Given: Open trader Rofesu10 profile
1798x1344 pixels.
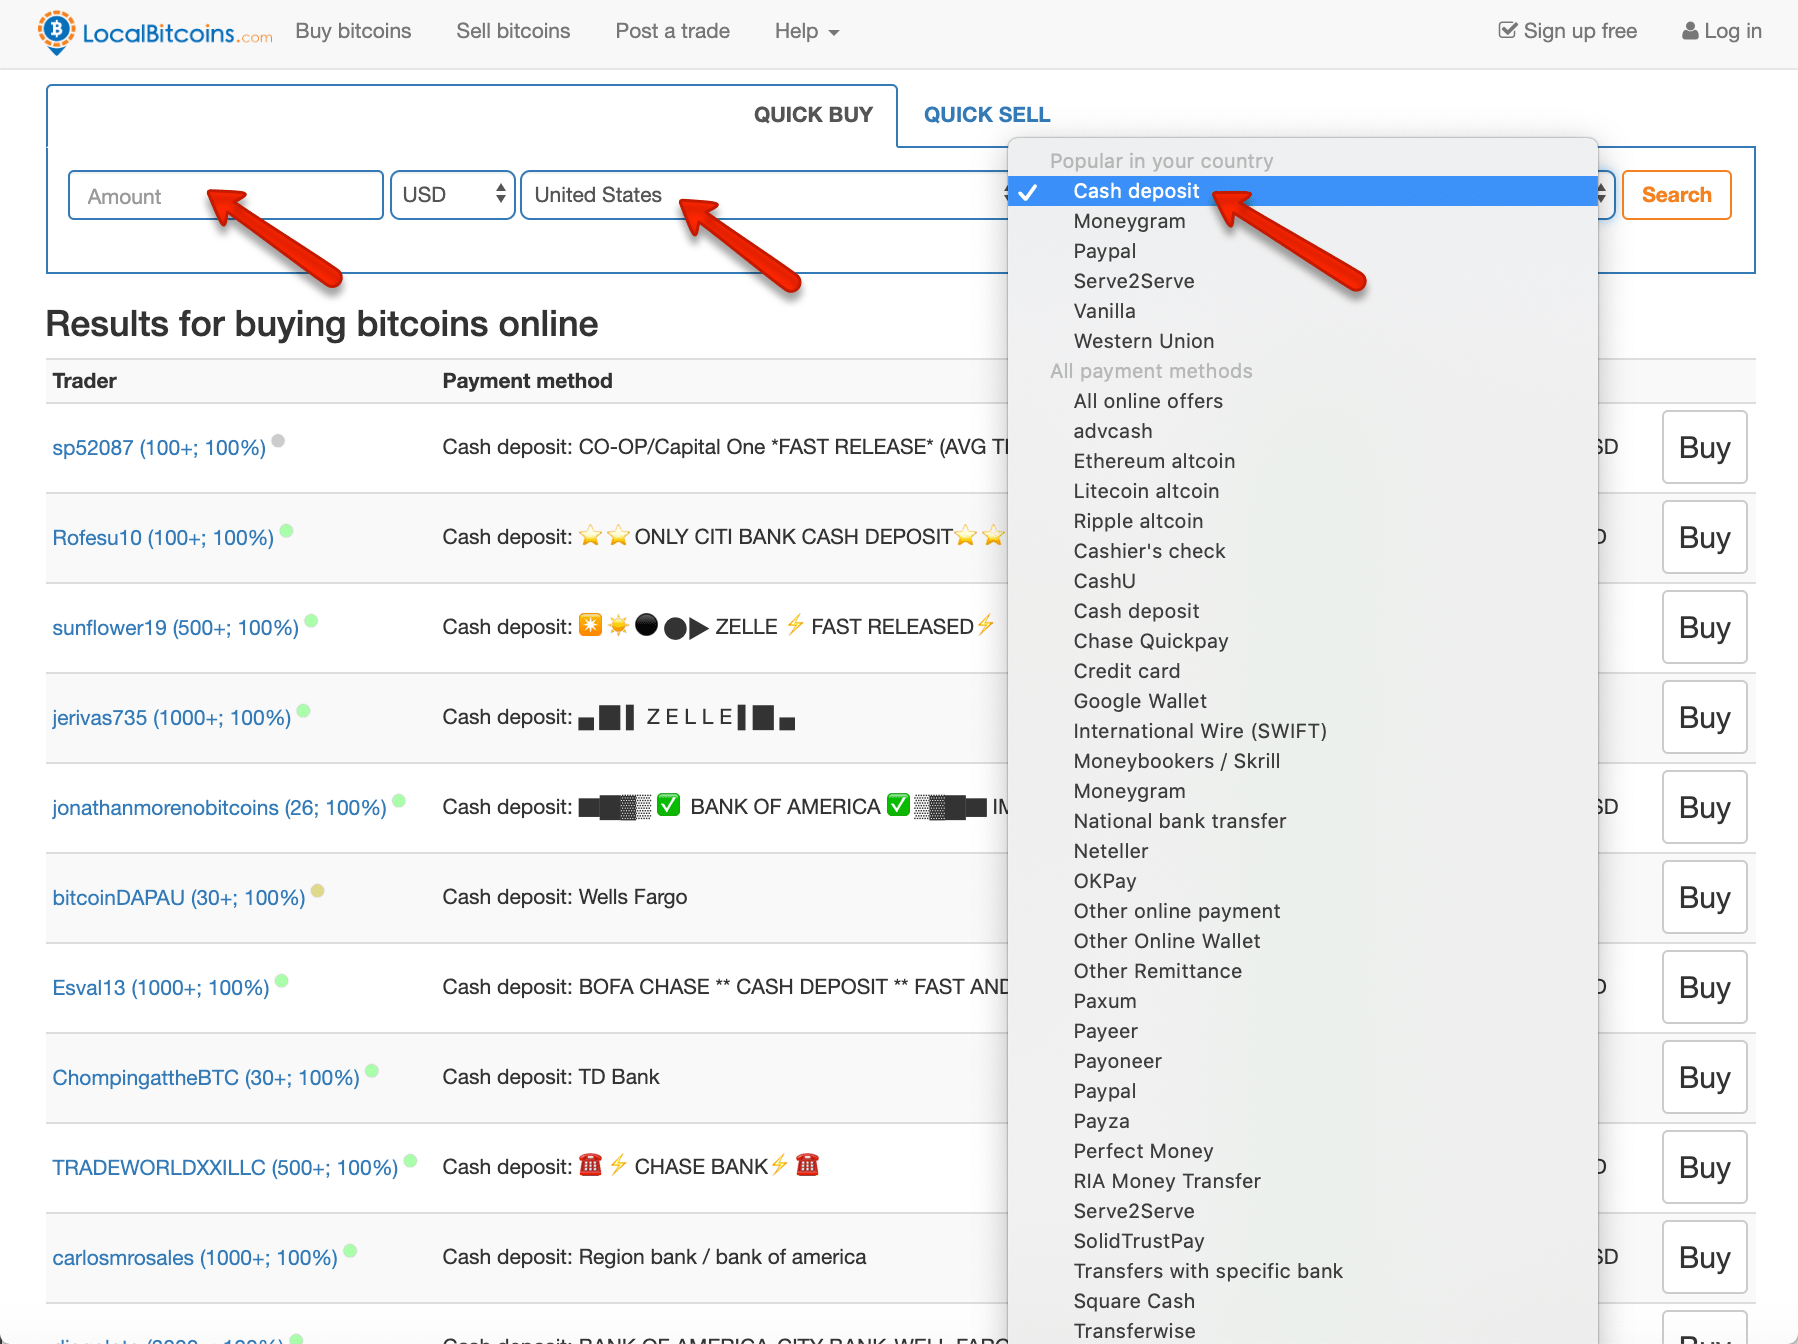Looking at the screenshot, I should [x=163, y=538].
